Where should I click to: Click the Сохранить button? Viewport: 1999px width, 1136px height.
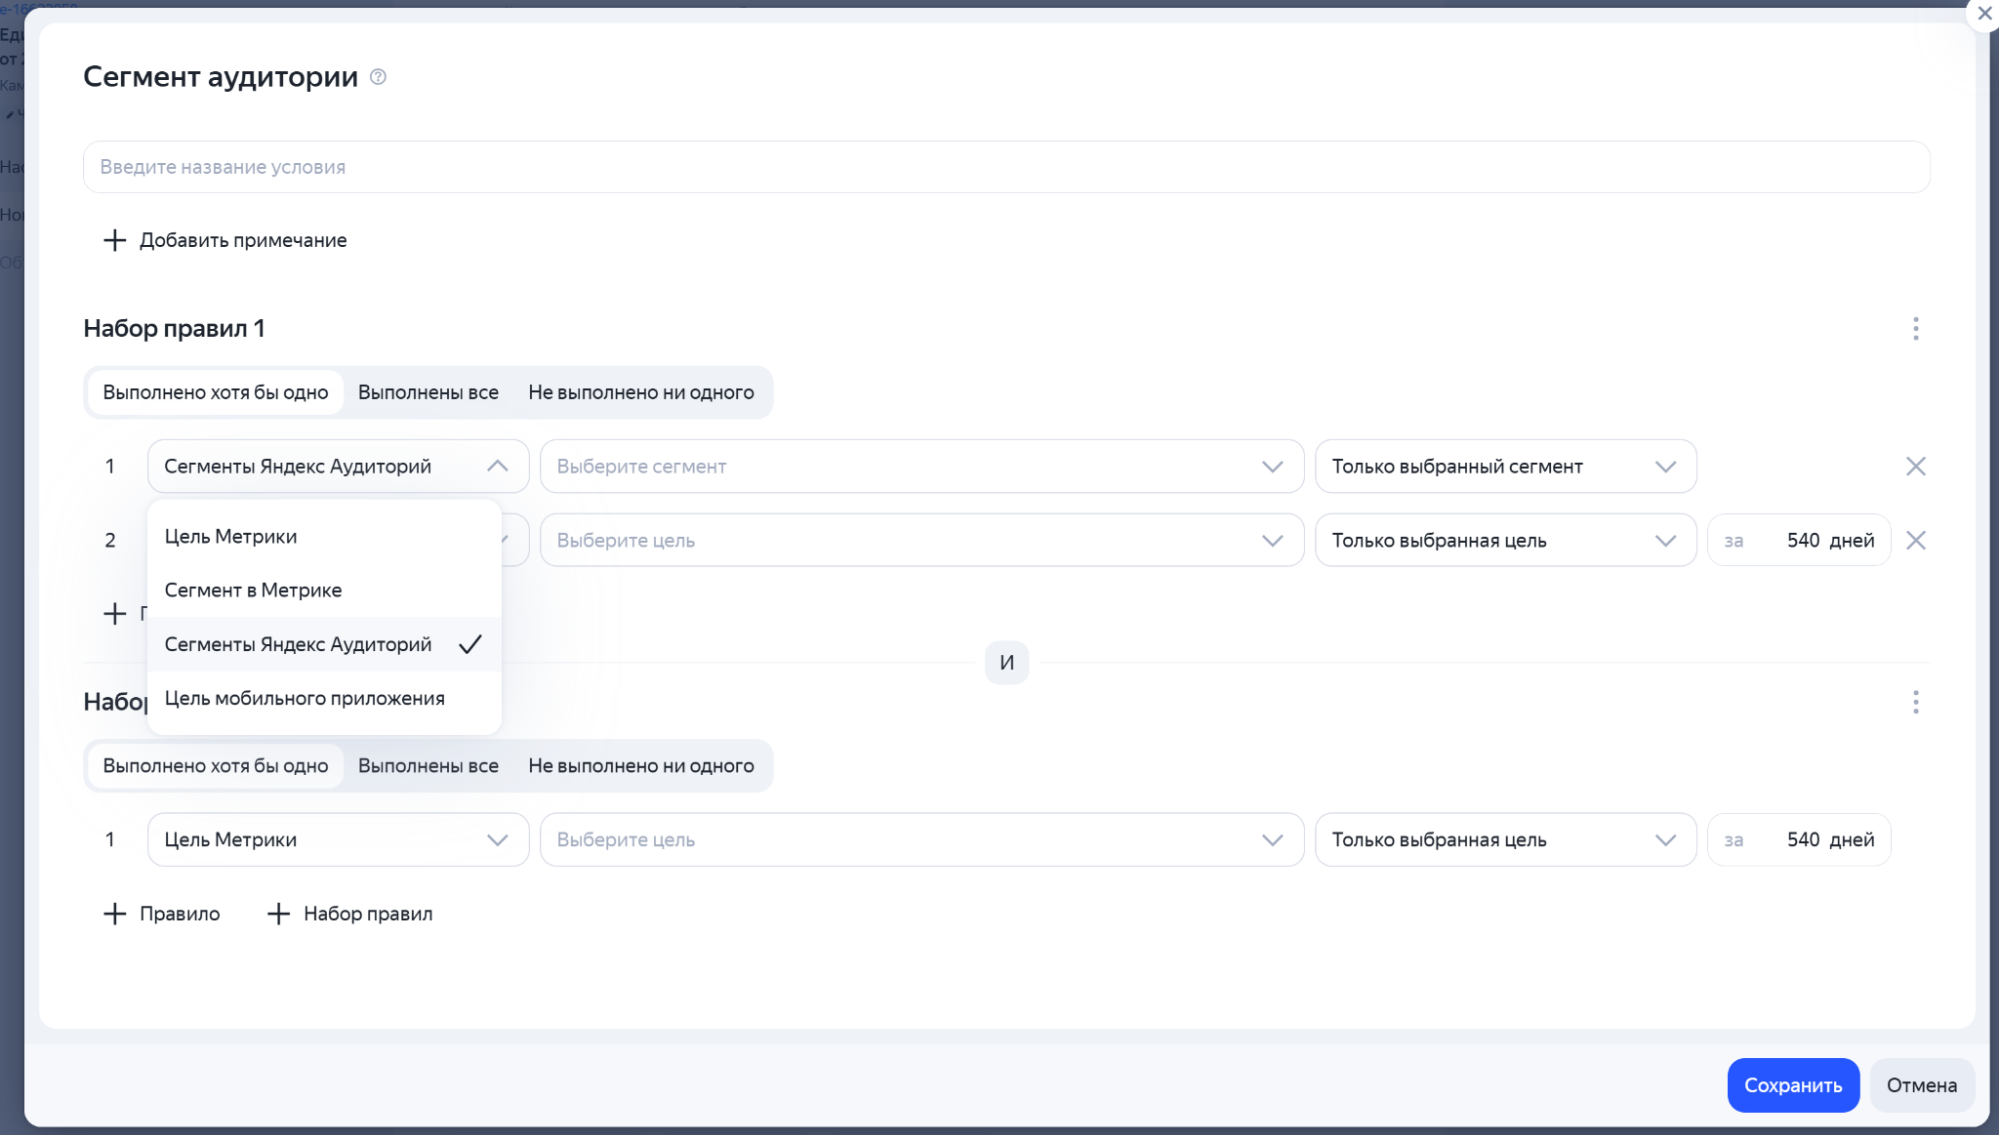[1792, 1085]
